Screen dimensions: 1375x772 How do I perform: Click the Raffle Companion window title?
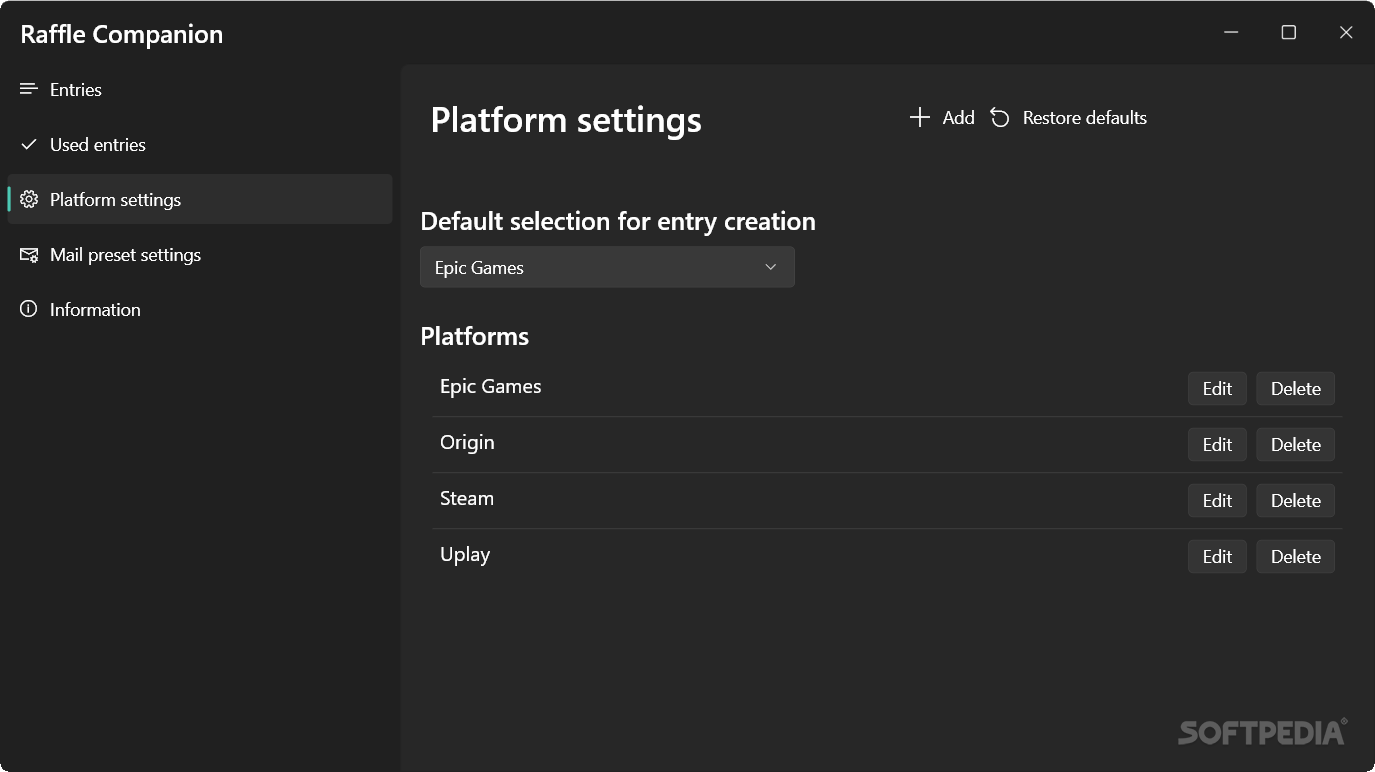(x=122, y=34)
